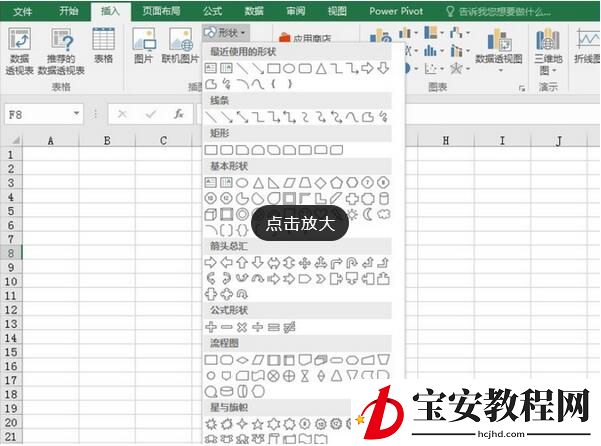Screen dimensions: 601x446
Task: Select the rounded rectangle under 矩形
Action: coord(226,150)
